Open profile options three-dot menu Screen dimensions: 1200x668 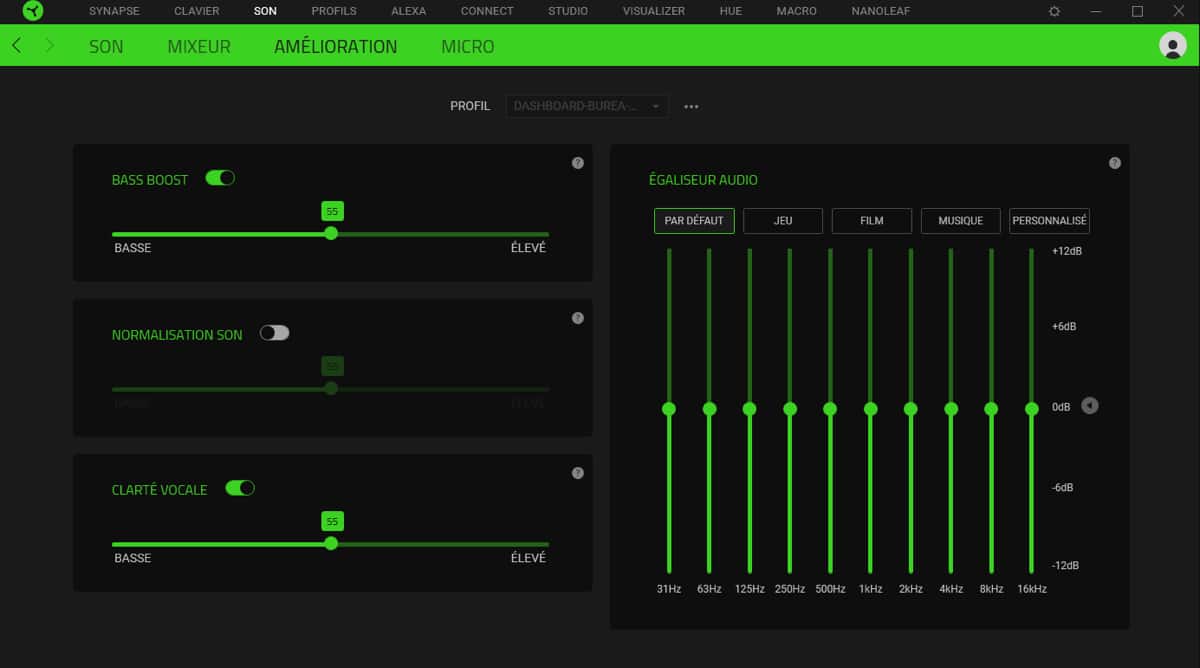691,106
